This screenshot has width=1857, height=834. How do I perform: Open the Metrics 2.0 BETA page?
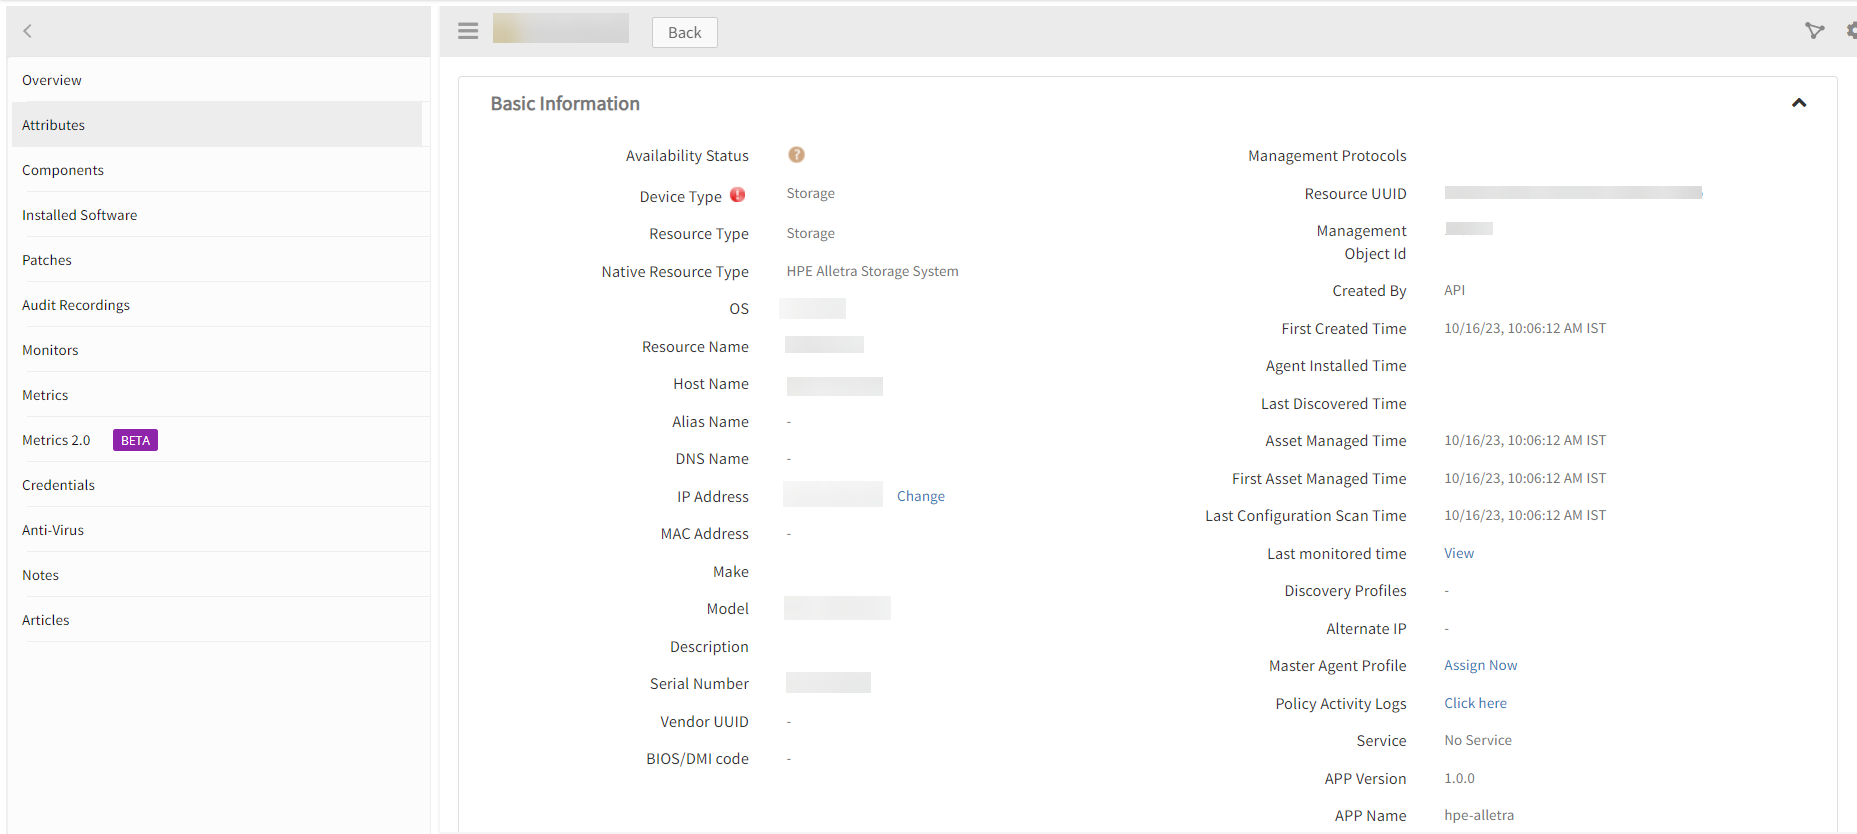point(57,440)
